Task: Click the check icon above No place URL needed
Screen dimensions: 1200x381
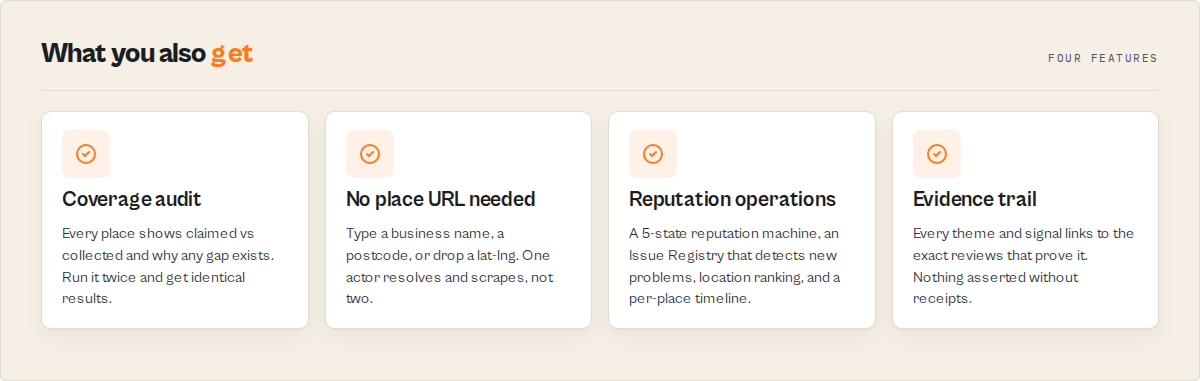Action: tap(370, 154)
